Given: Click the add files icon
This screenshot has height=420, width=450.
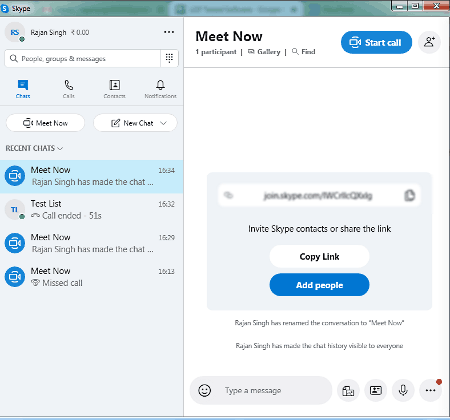Looking at the screenshot, I should 348,390.
